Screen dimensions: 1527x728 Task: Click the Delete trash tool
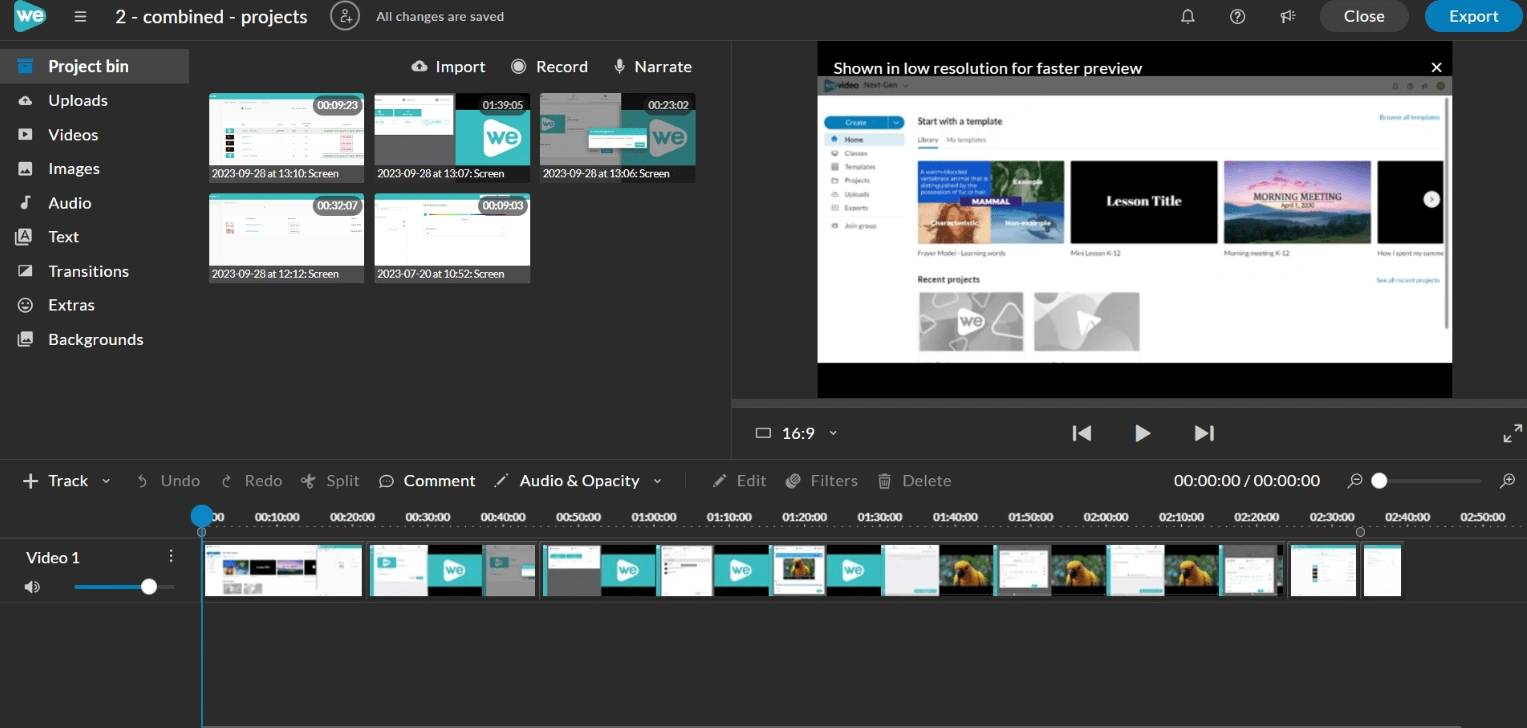[914, 481]
